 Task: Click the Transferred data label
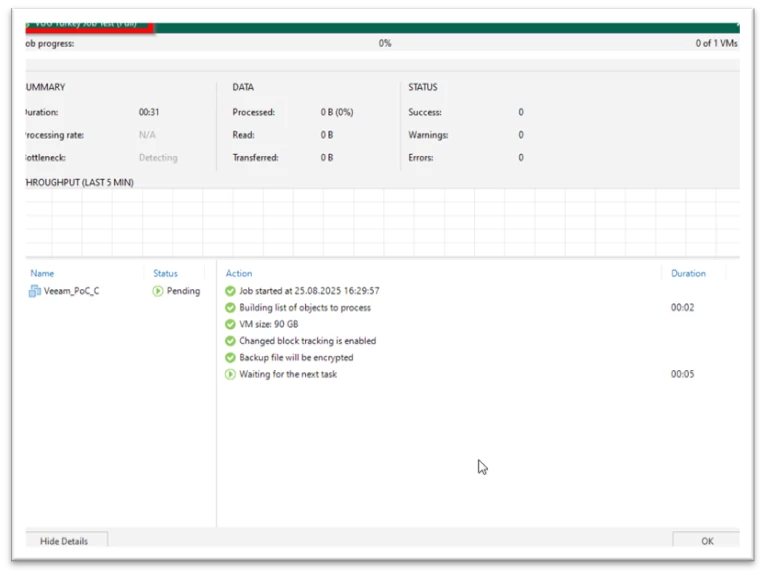pyautogui.click(x=255, y=158)
